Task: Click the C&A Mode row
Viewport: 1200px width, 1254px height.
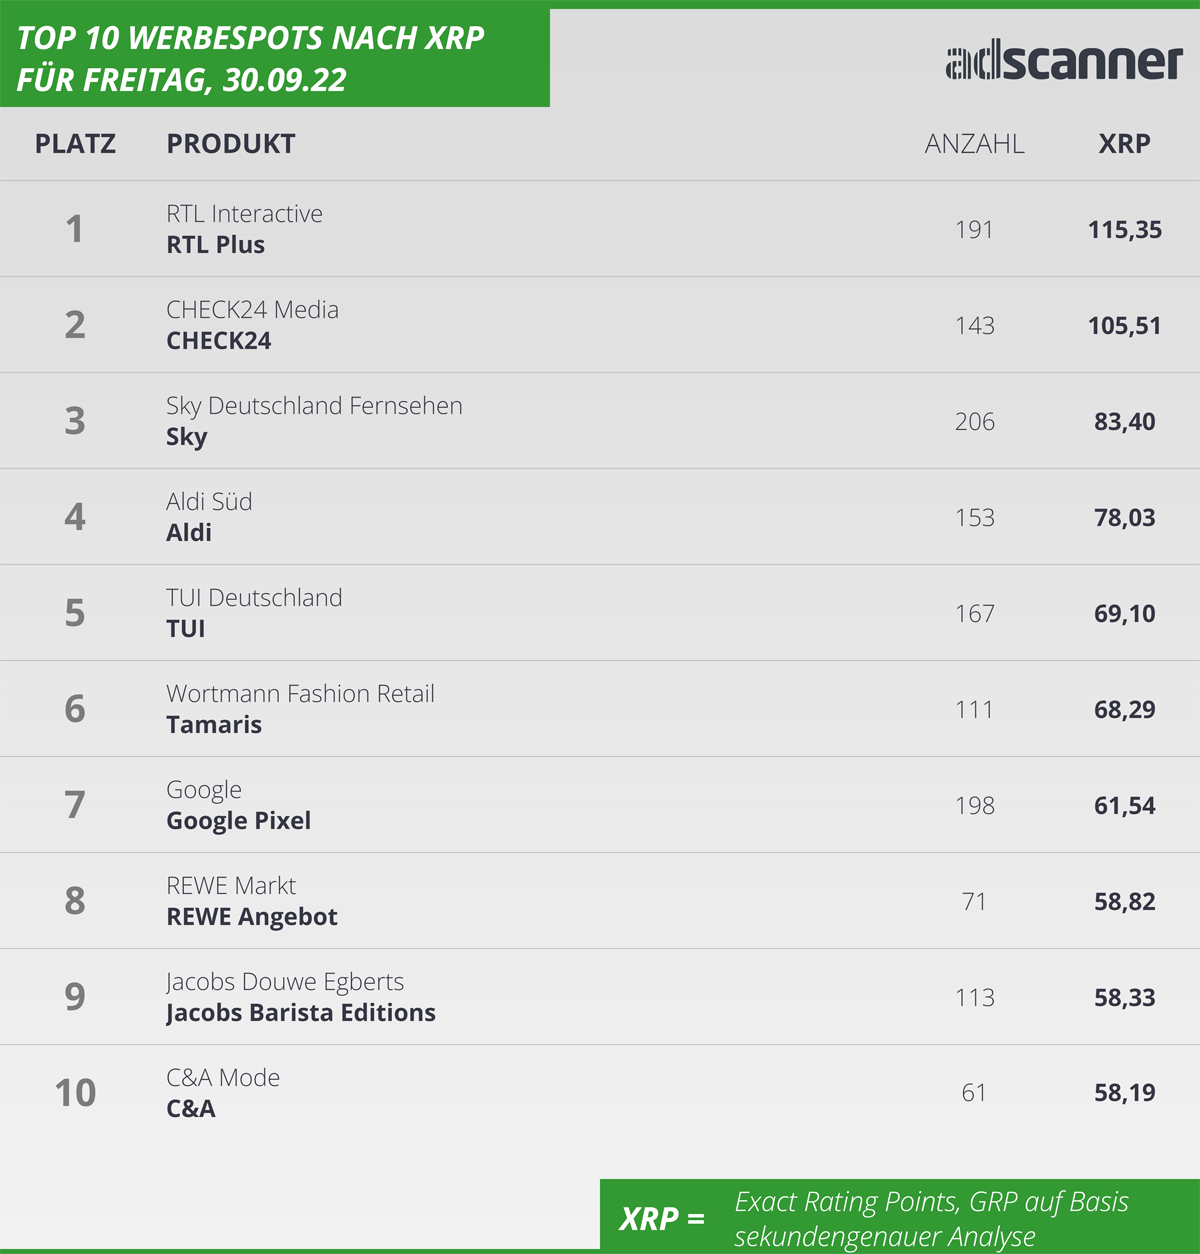Action: (600, 1093)
